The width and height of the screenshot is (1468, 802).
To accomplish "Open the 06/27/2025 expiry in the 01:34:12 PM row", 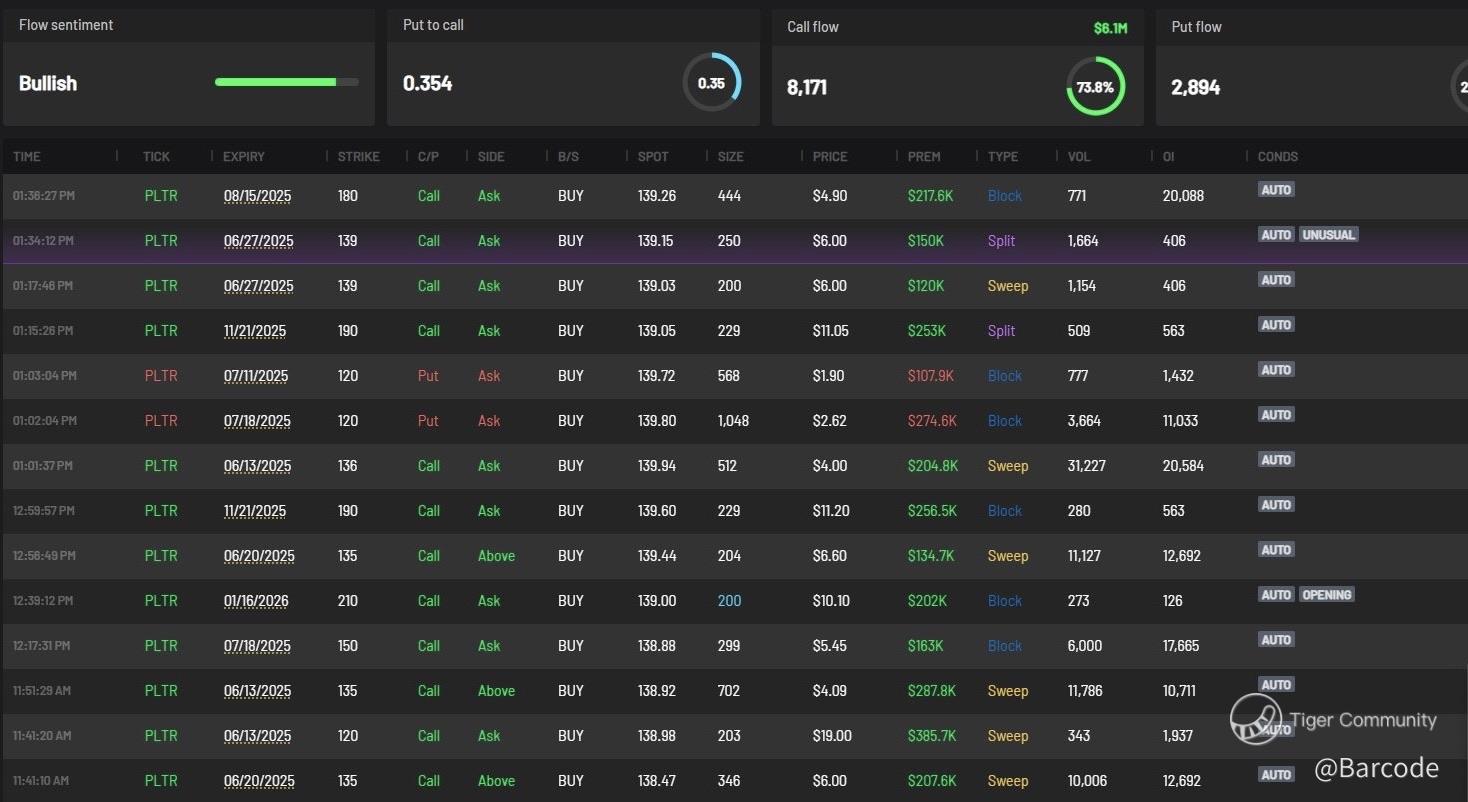I will pos(259,241).
